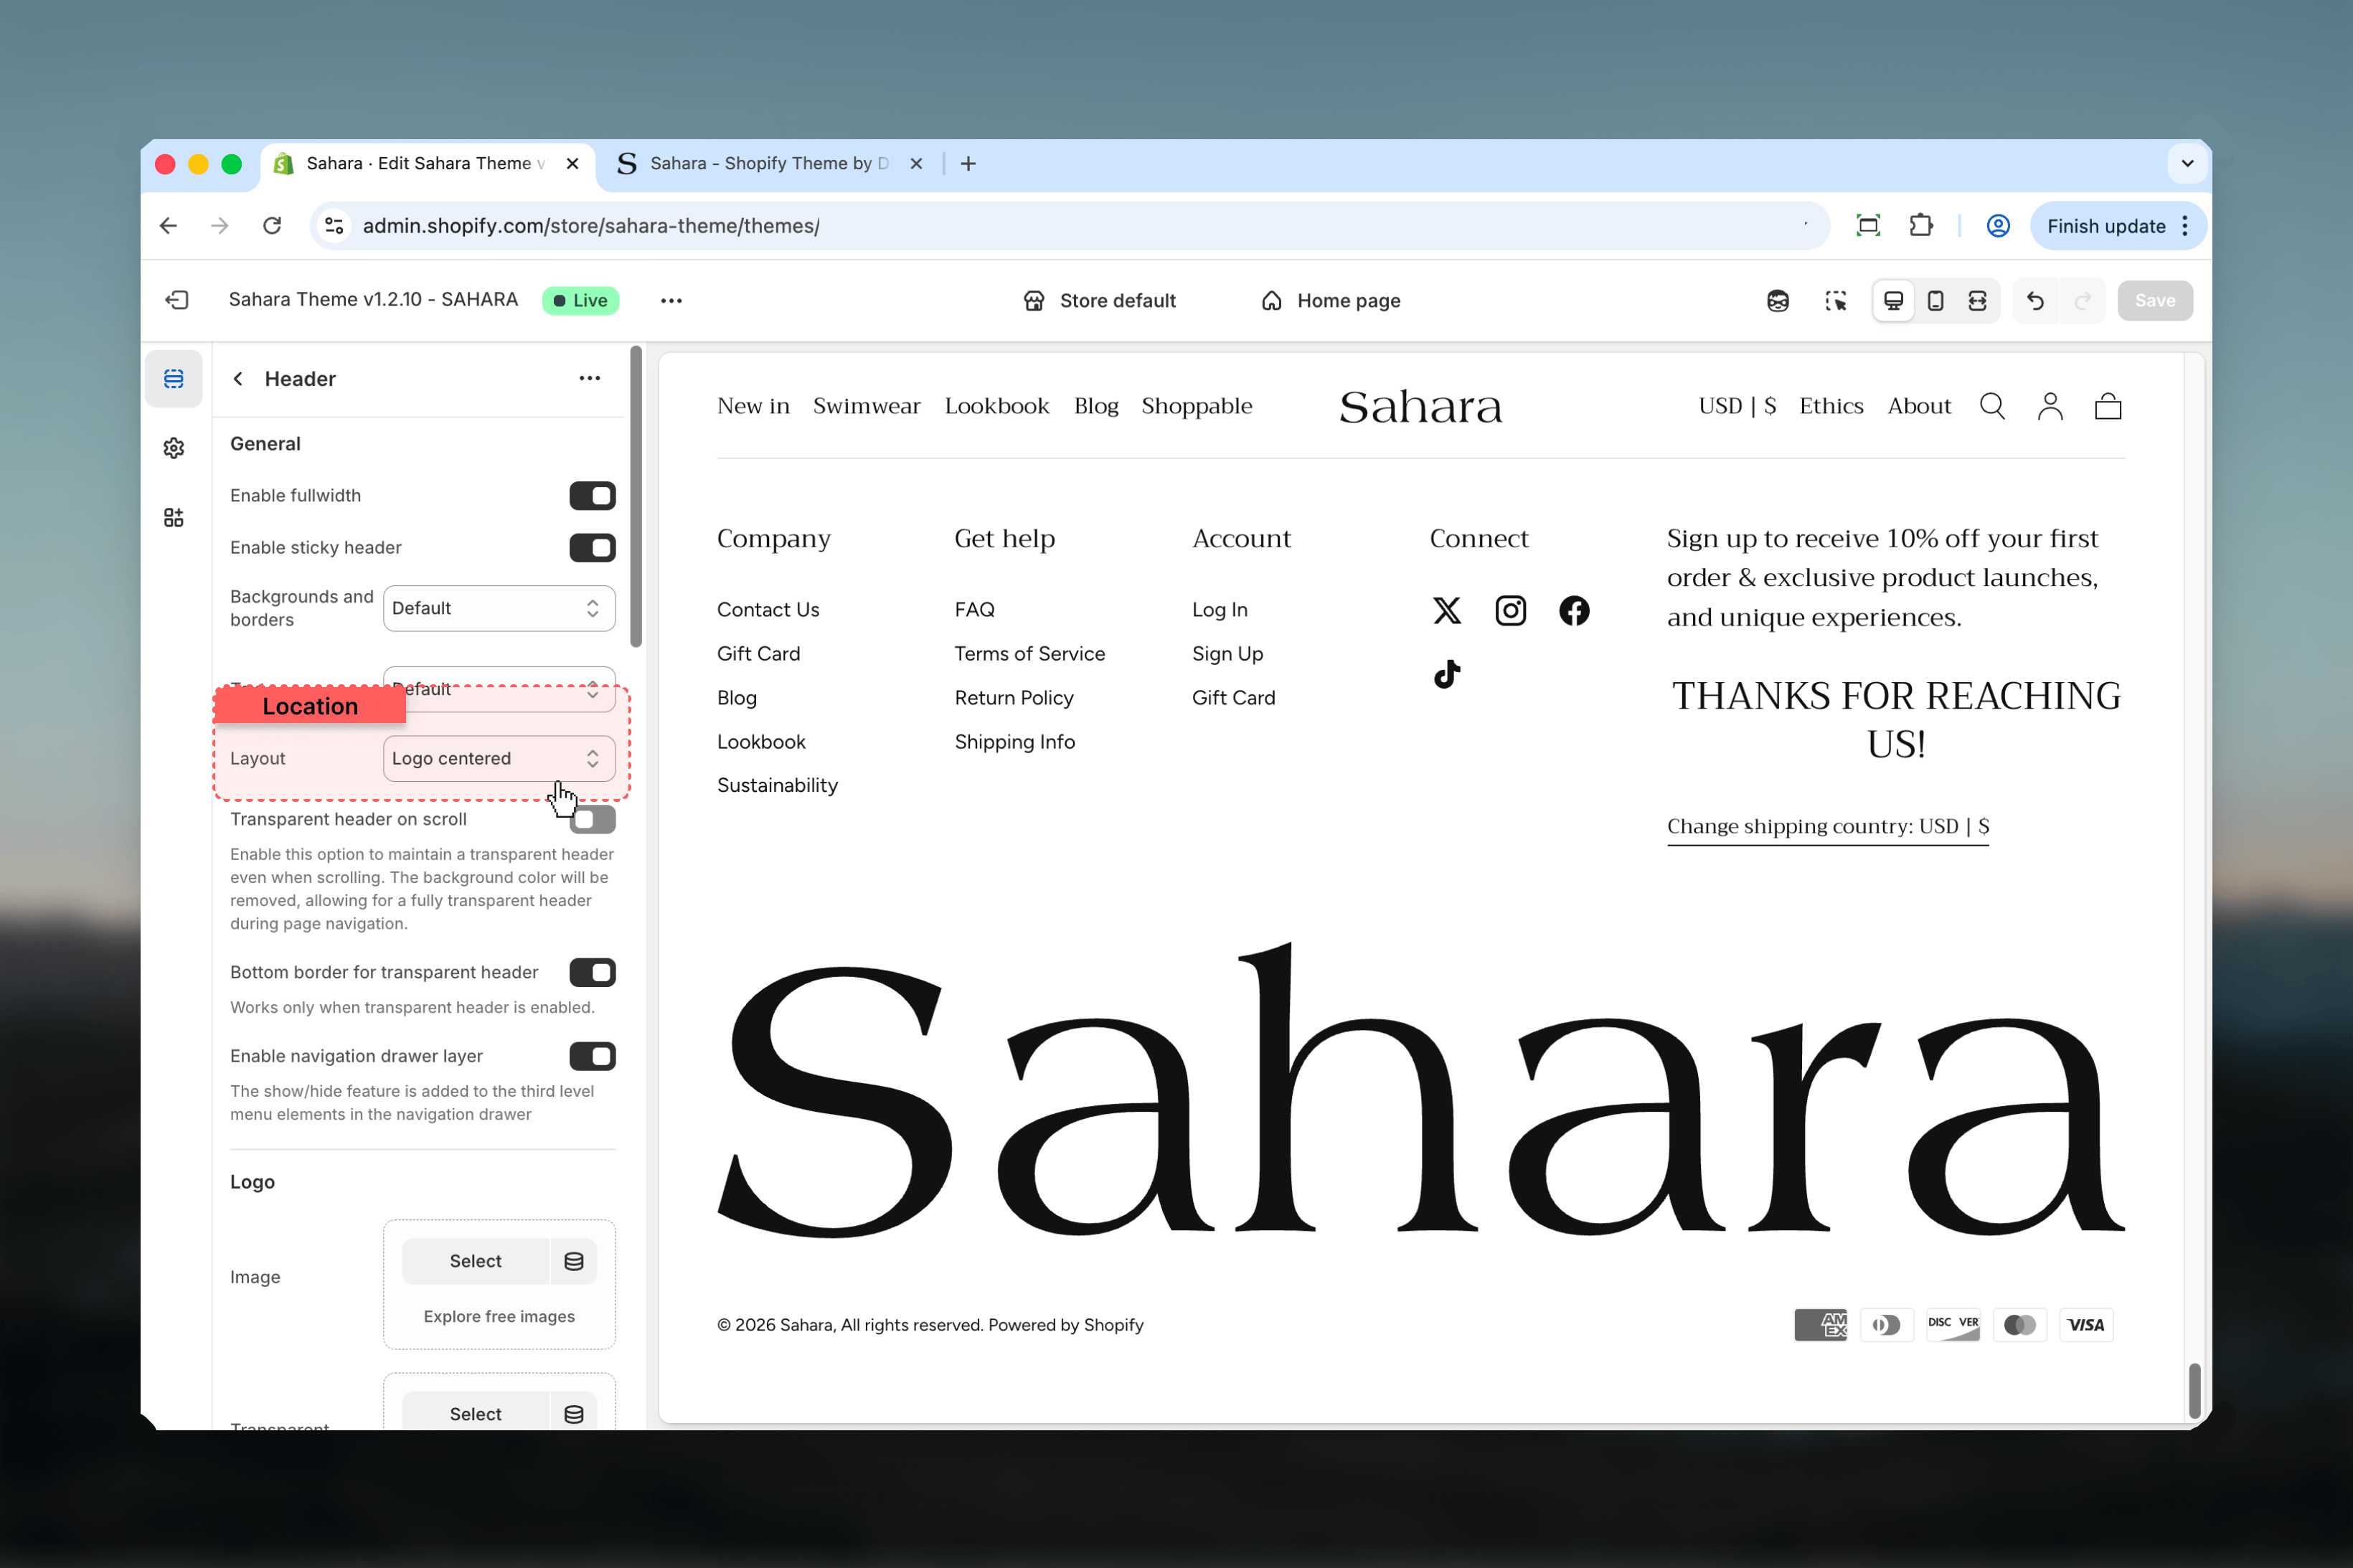Click the settings panel scrollbar
The height and width of the screenshot is (1568, 2353).
[x=636, y=497]
